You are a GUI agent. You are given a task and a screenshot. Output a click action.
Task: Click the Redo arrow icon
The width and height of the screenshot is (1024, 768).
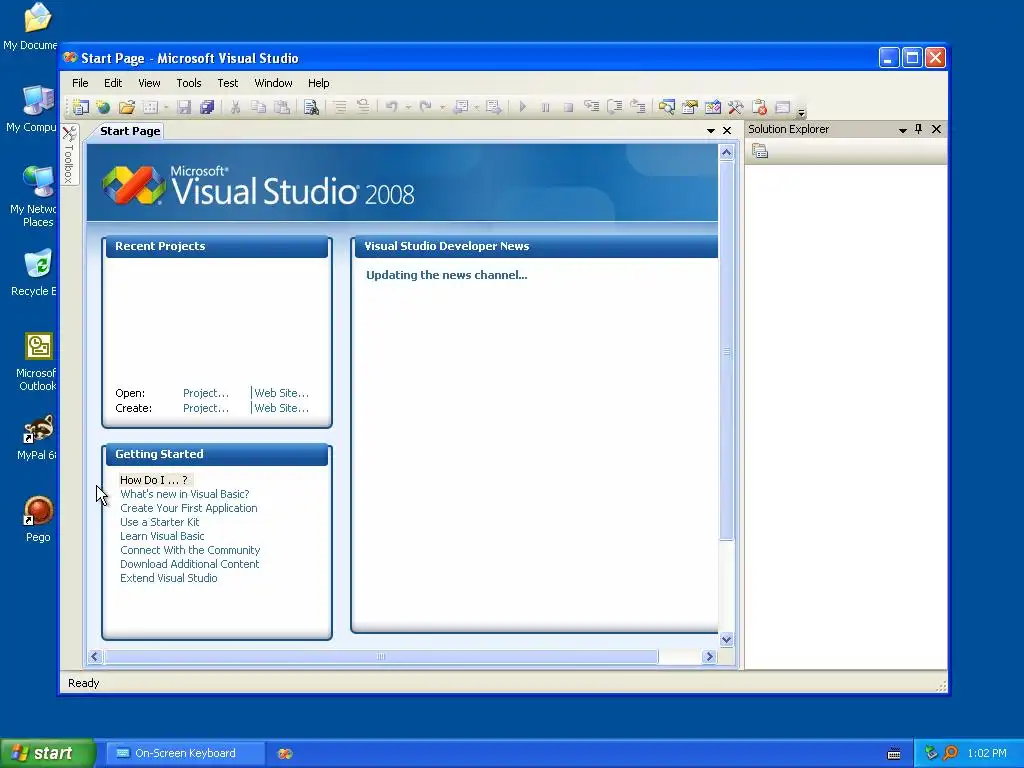click(426, 107)
